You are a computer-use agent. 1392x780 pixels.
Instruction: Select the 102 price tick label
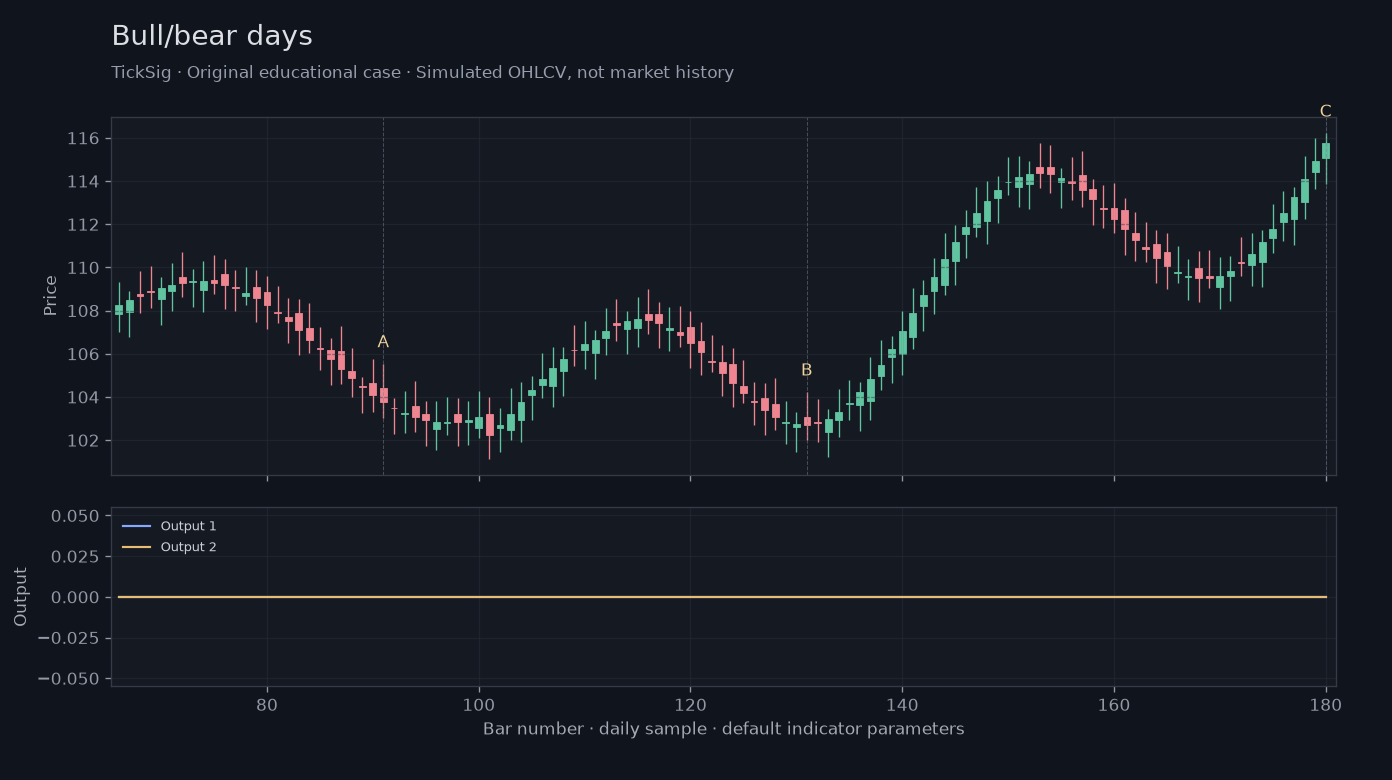[x=82, y=441]
